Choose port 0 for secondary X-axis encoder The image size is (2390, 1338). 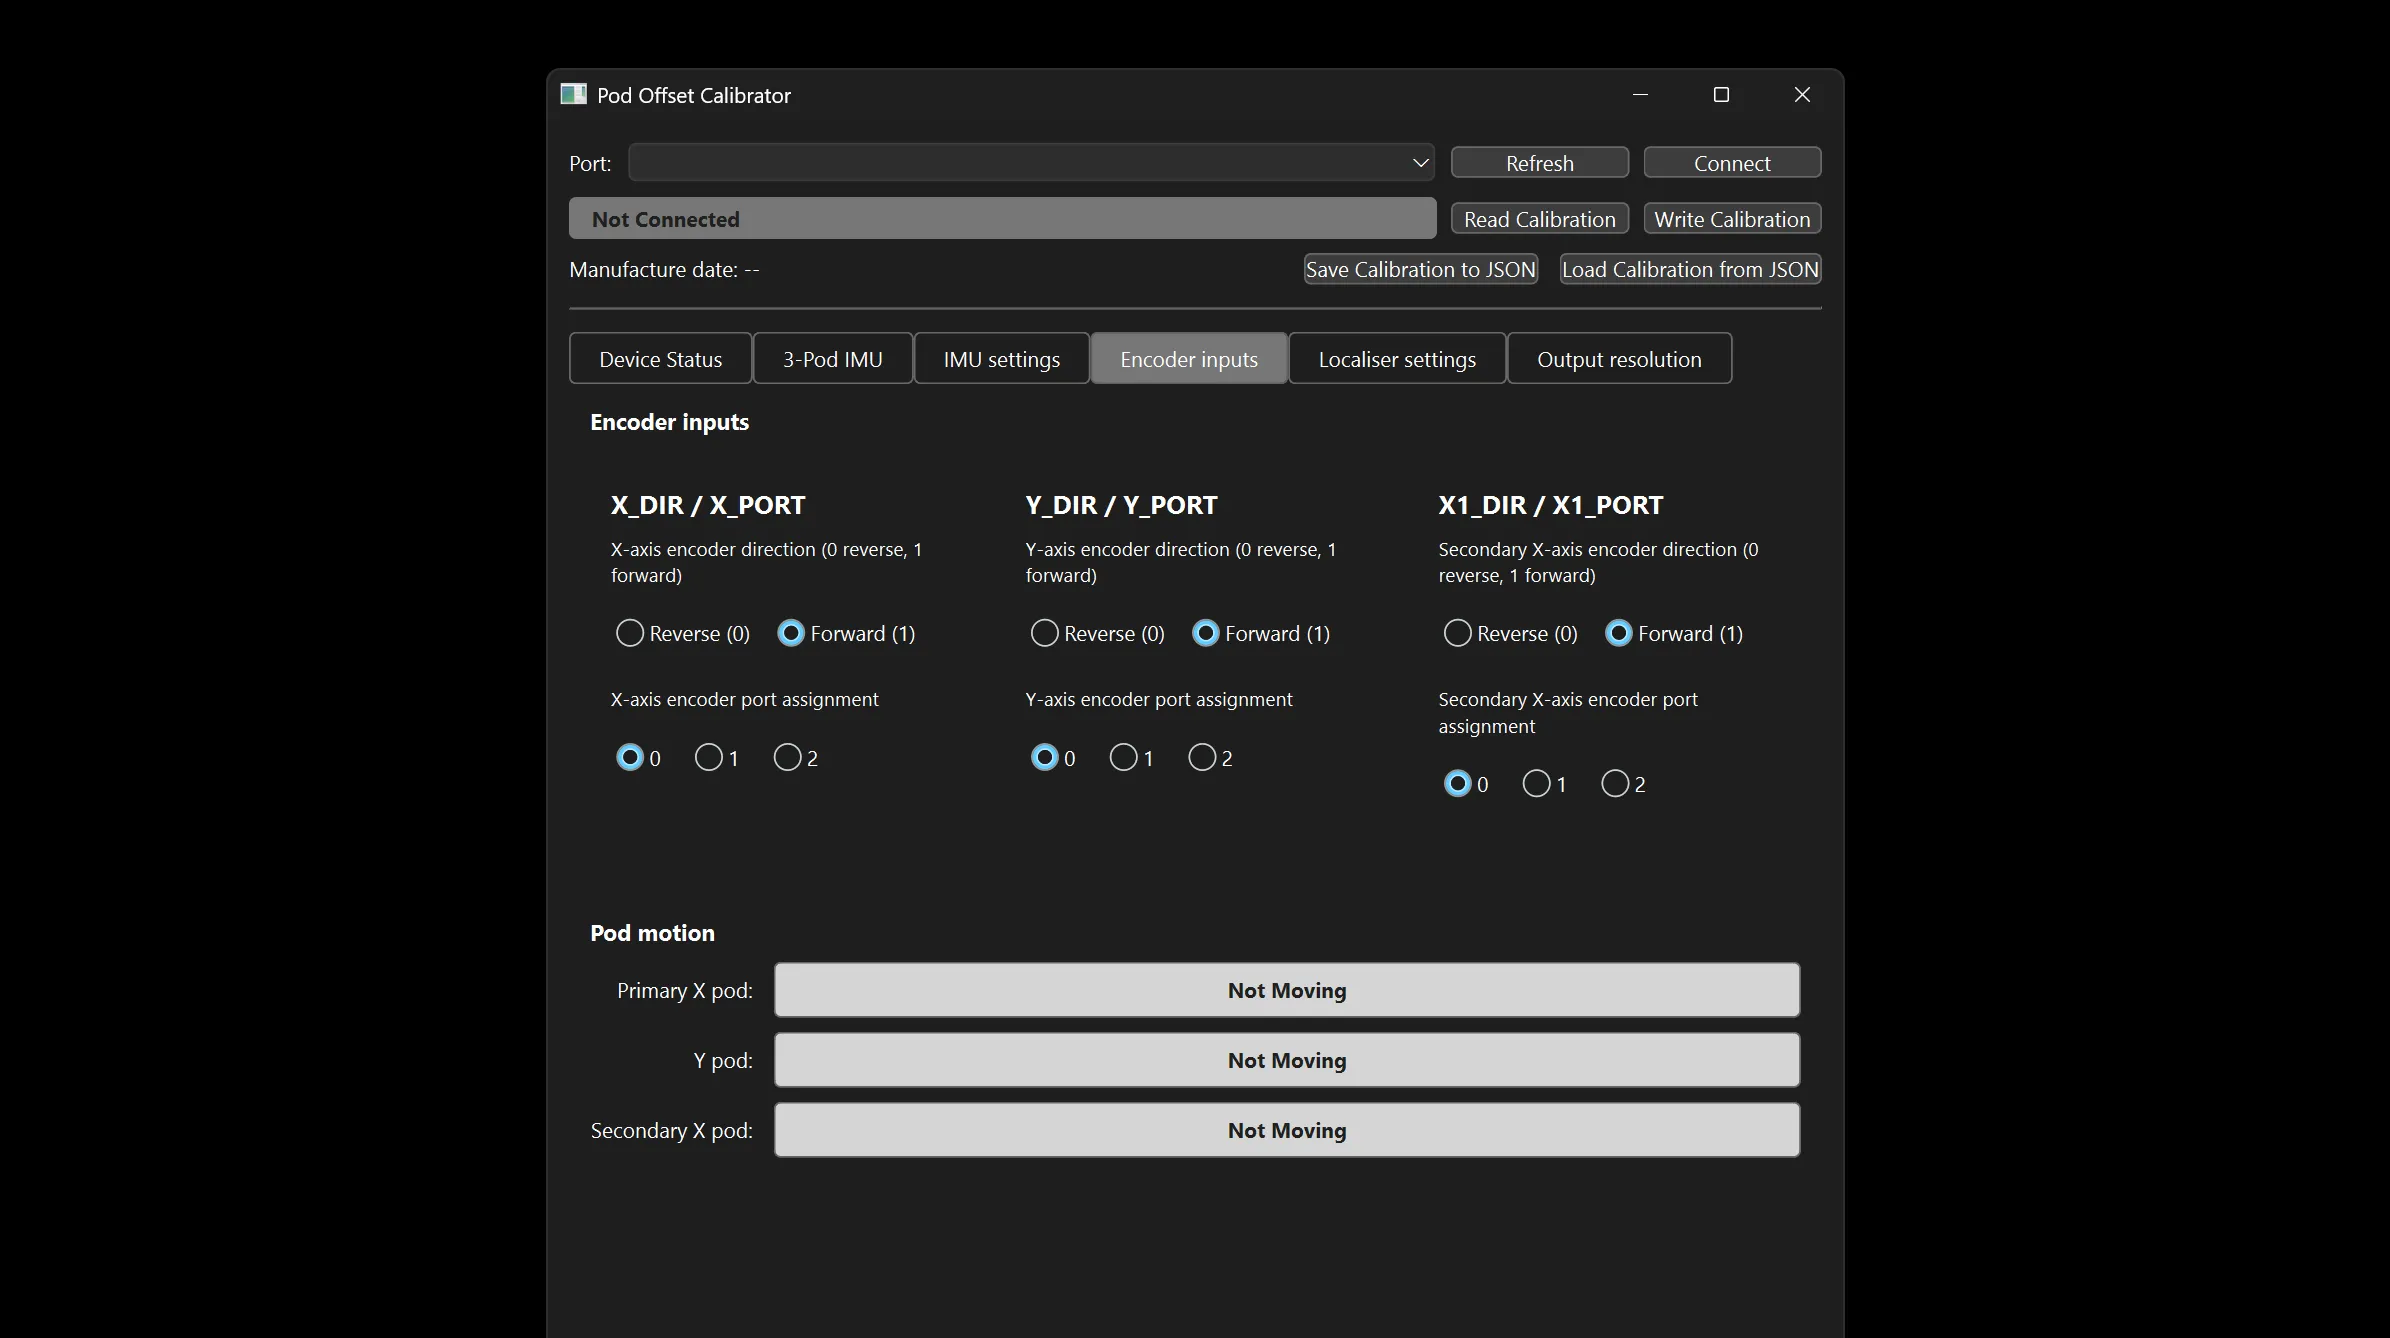[x=1466, y=784]
